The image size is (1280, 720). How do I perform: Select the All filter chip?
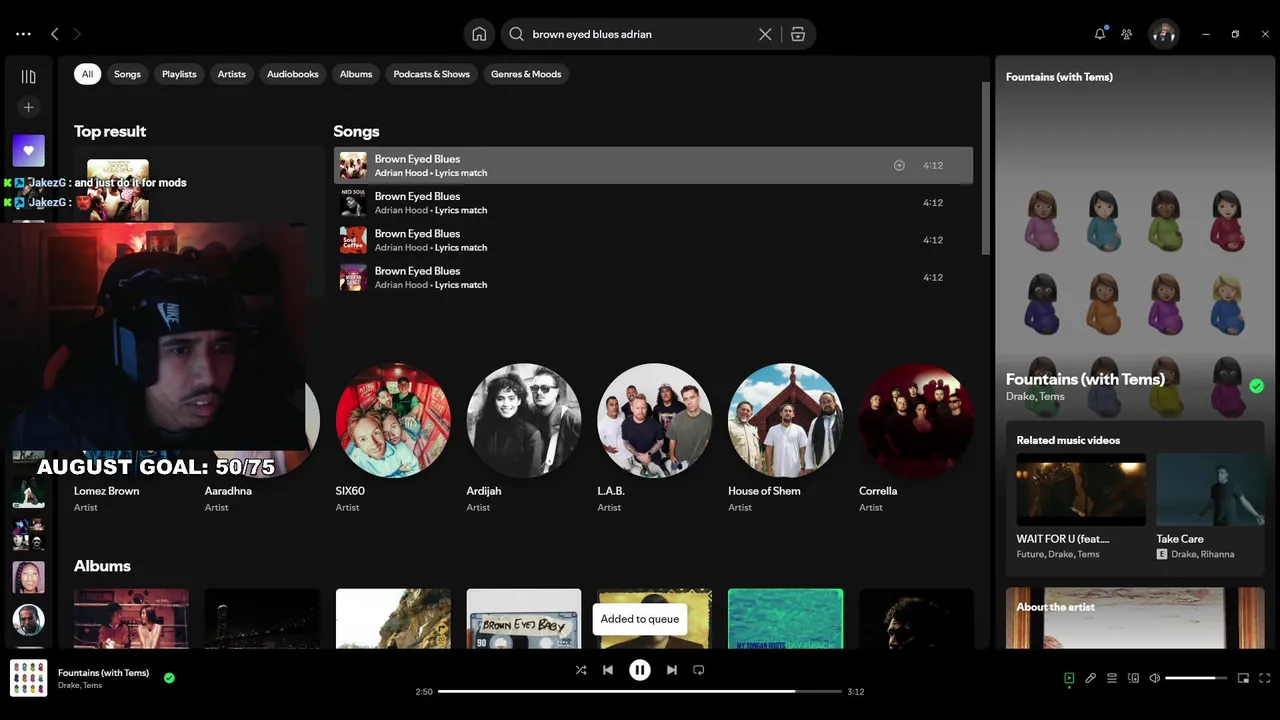(87, 74)
